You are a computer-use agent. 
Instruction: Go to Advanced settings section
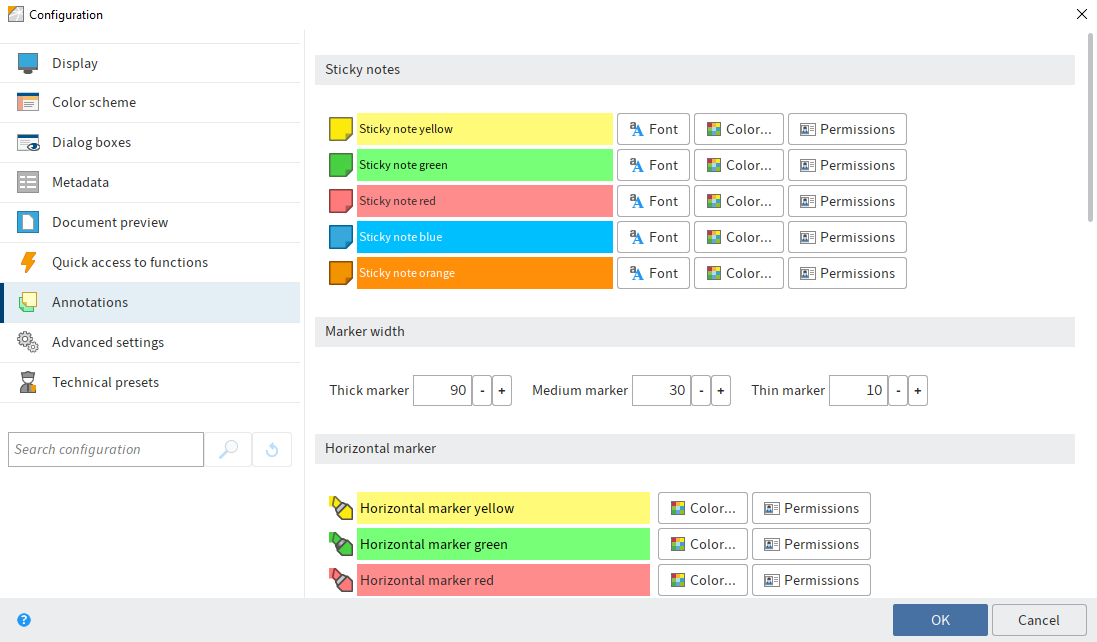(108, 342)
